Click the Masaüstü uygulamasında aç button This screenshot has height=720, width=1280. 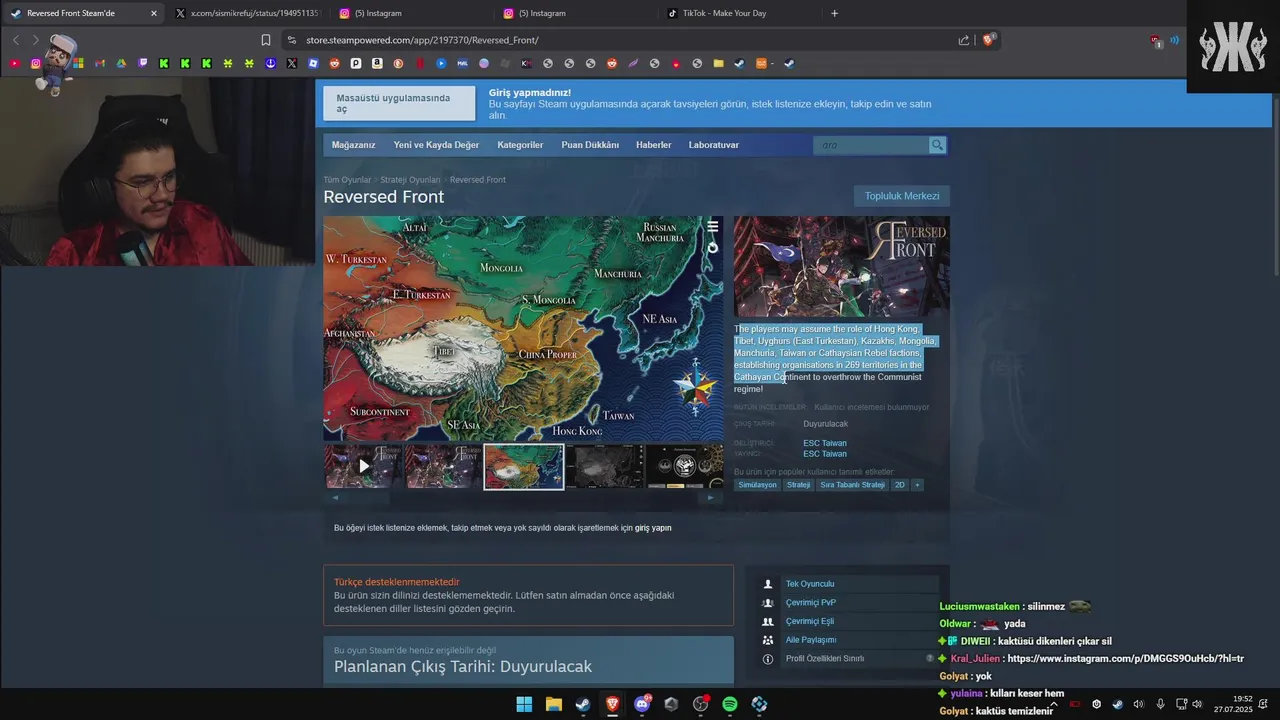pyautogui.click(x=399, y=103)
